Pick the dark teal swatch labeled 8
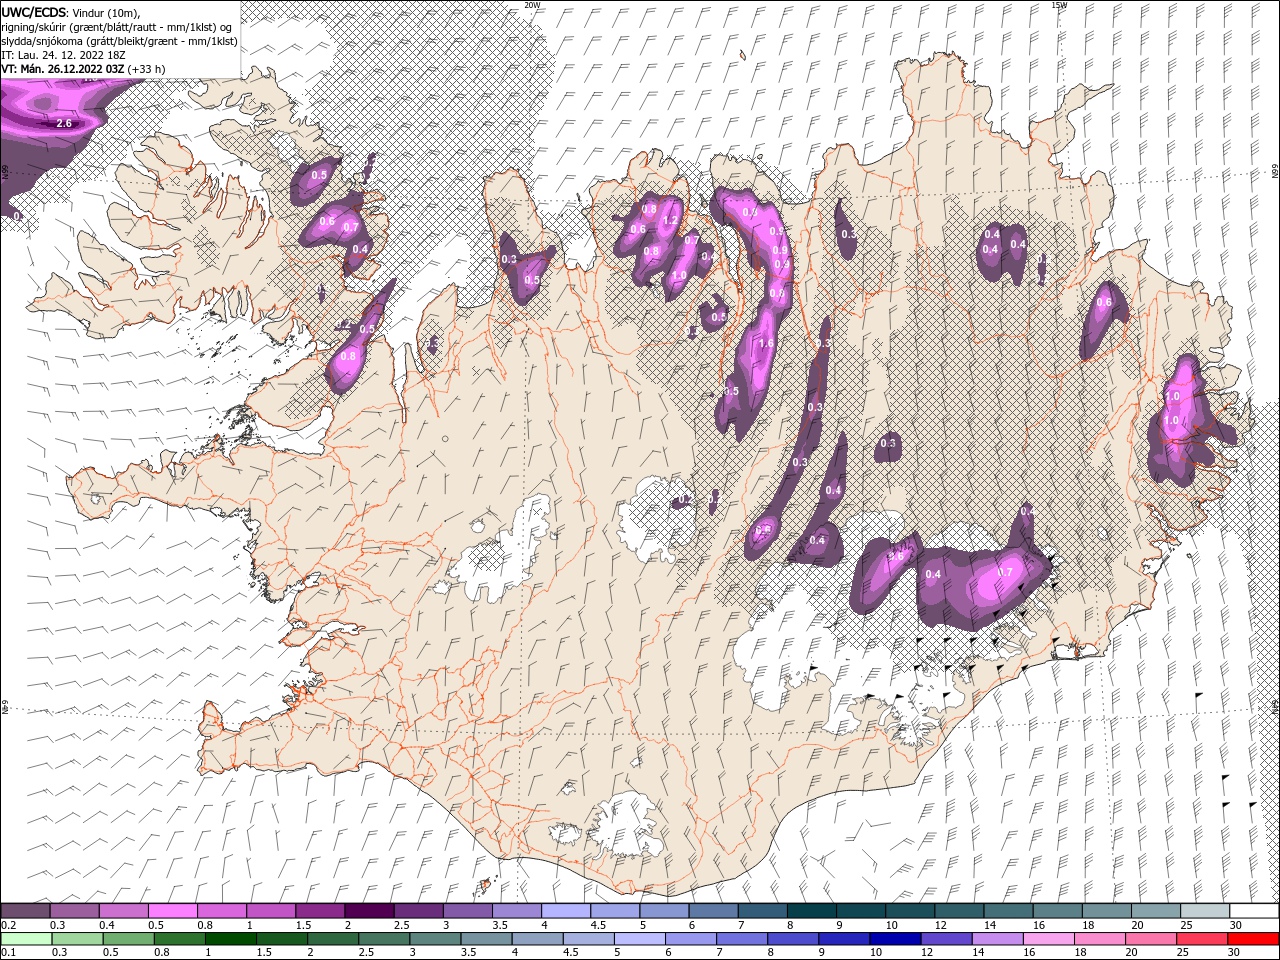 pyautogui.click(x=811, y=911)
